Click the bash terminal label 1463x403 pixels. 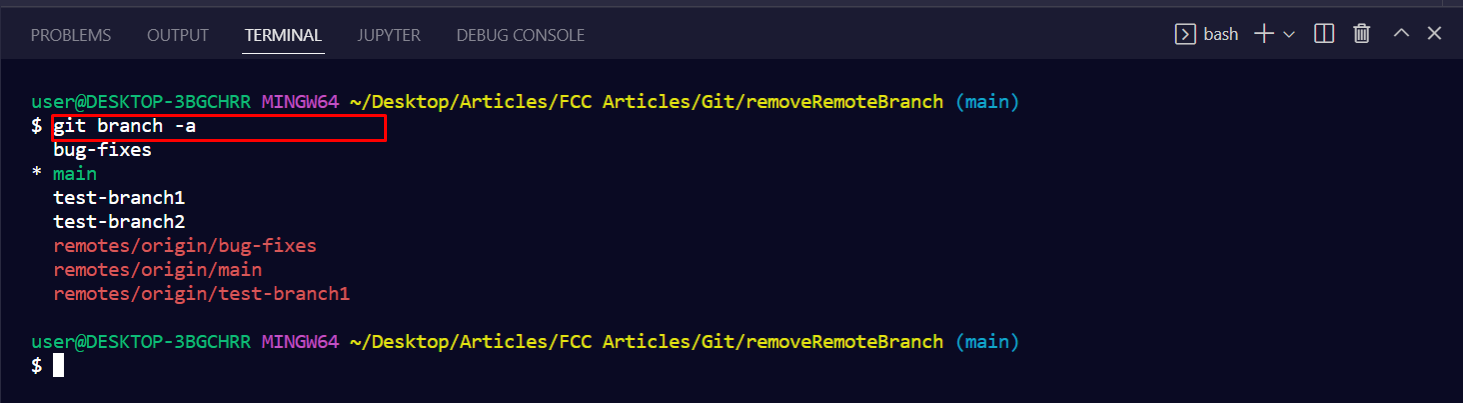pyautogui.click(x=1220, y=34)
